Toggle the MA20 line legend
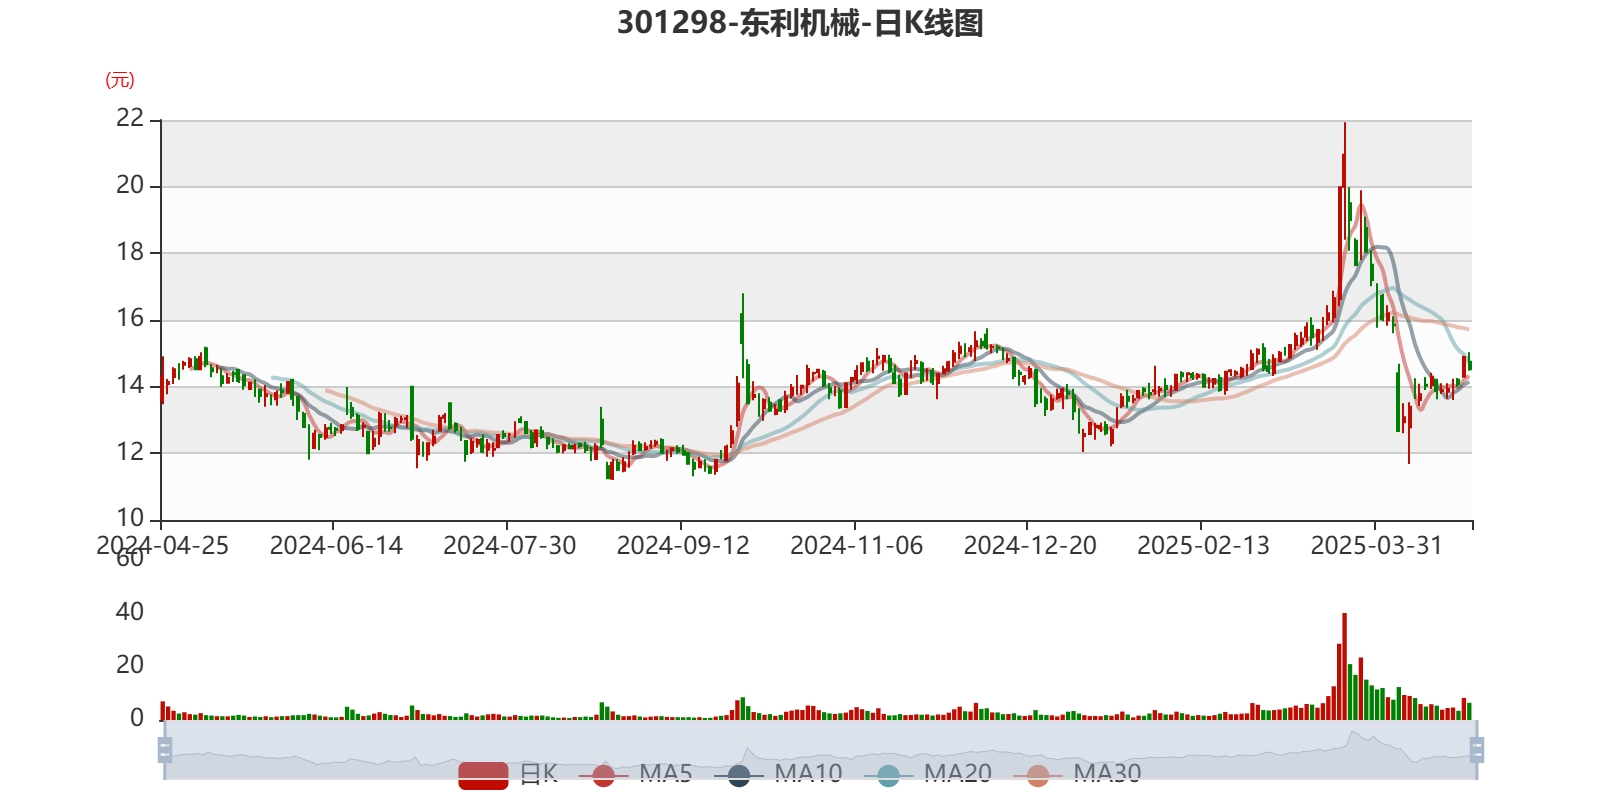The width and height of the screenshot is (1600, 800). pyautogui.click(x=929, y=774)
